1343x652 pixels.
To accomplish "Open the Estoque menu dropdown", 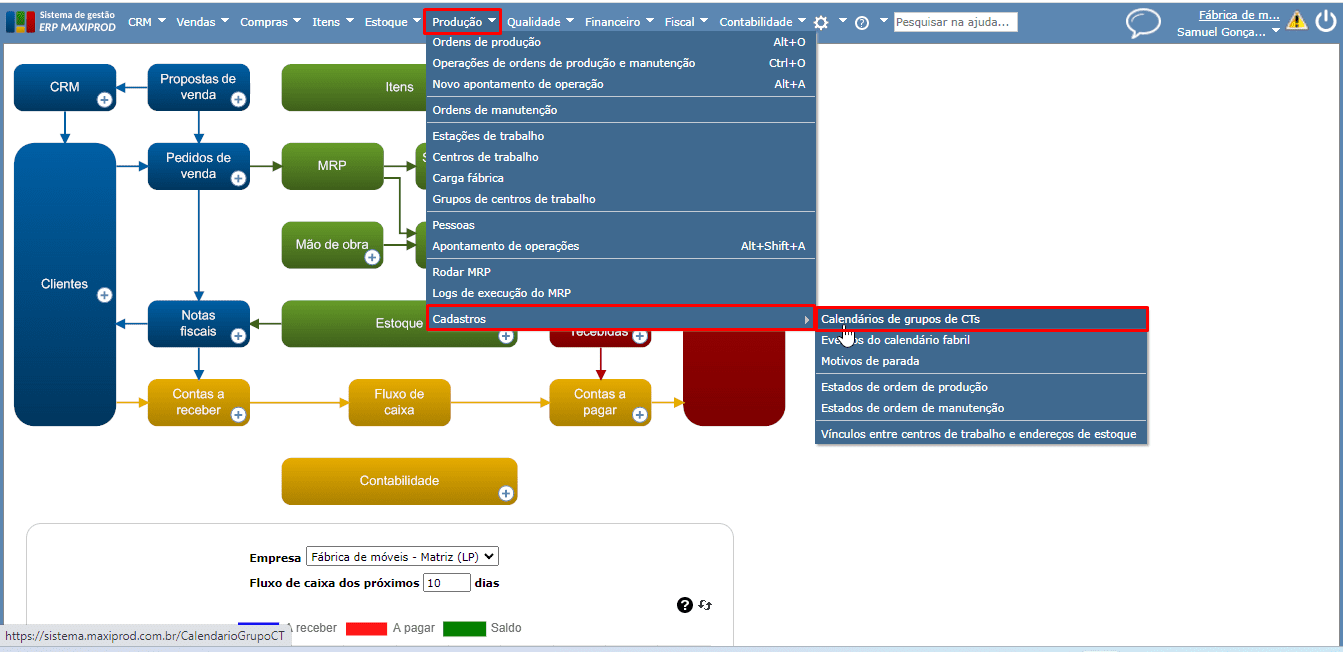I will pyautogui.click(x=393, y=22).
